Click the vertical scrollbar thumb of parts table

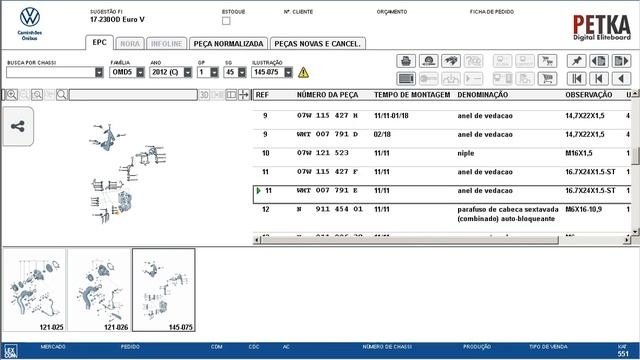click(x=636, y=156)
